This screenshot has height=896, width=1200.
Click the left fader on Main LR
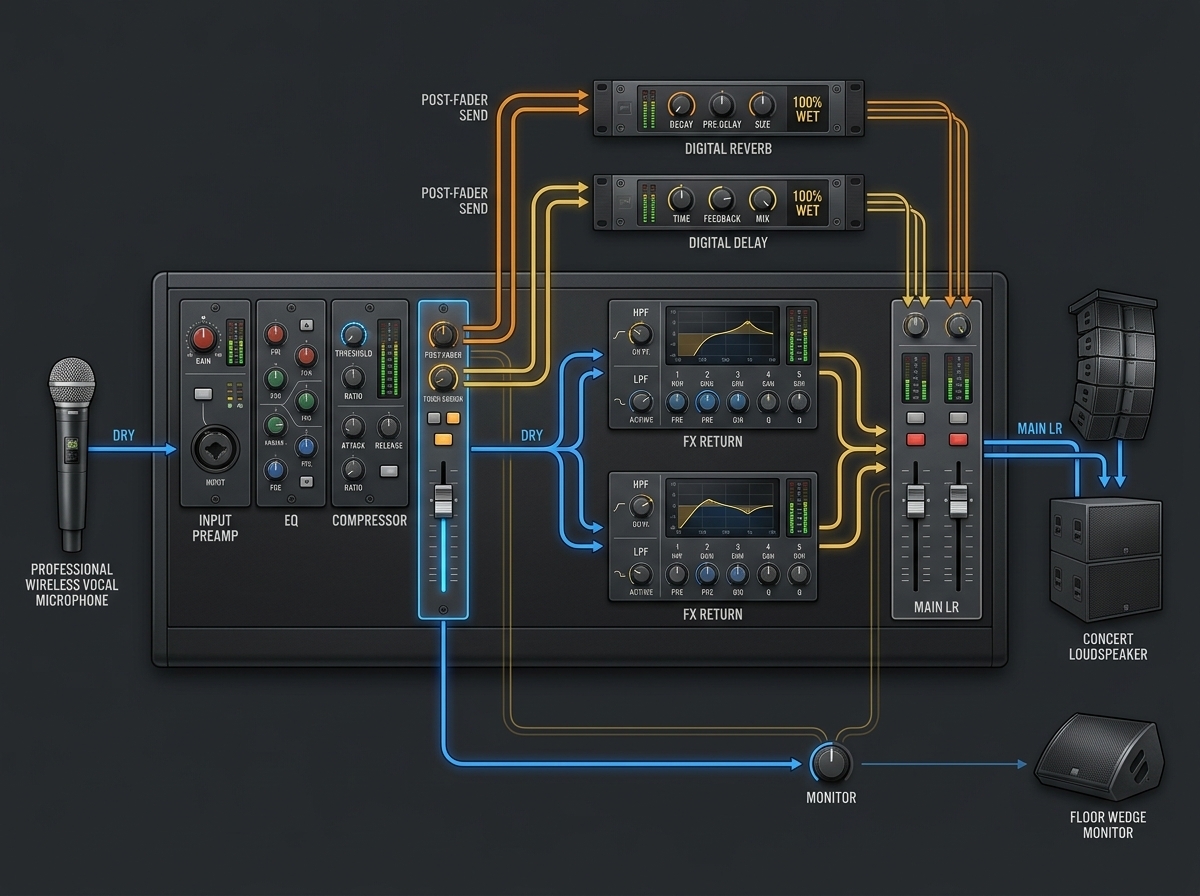(x=915, y=499)
